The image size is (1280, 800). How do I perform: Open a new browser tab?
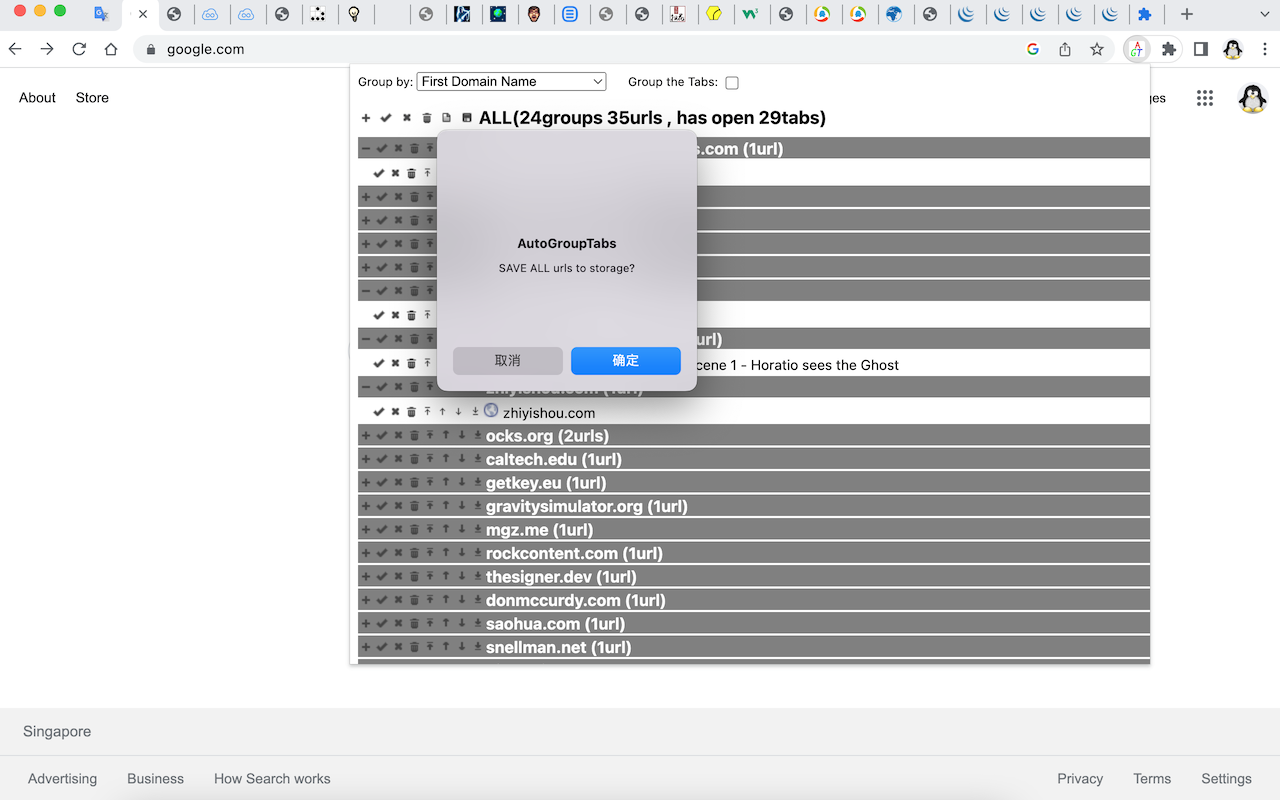tap(1186, 14)
